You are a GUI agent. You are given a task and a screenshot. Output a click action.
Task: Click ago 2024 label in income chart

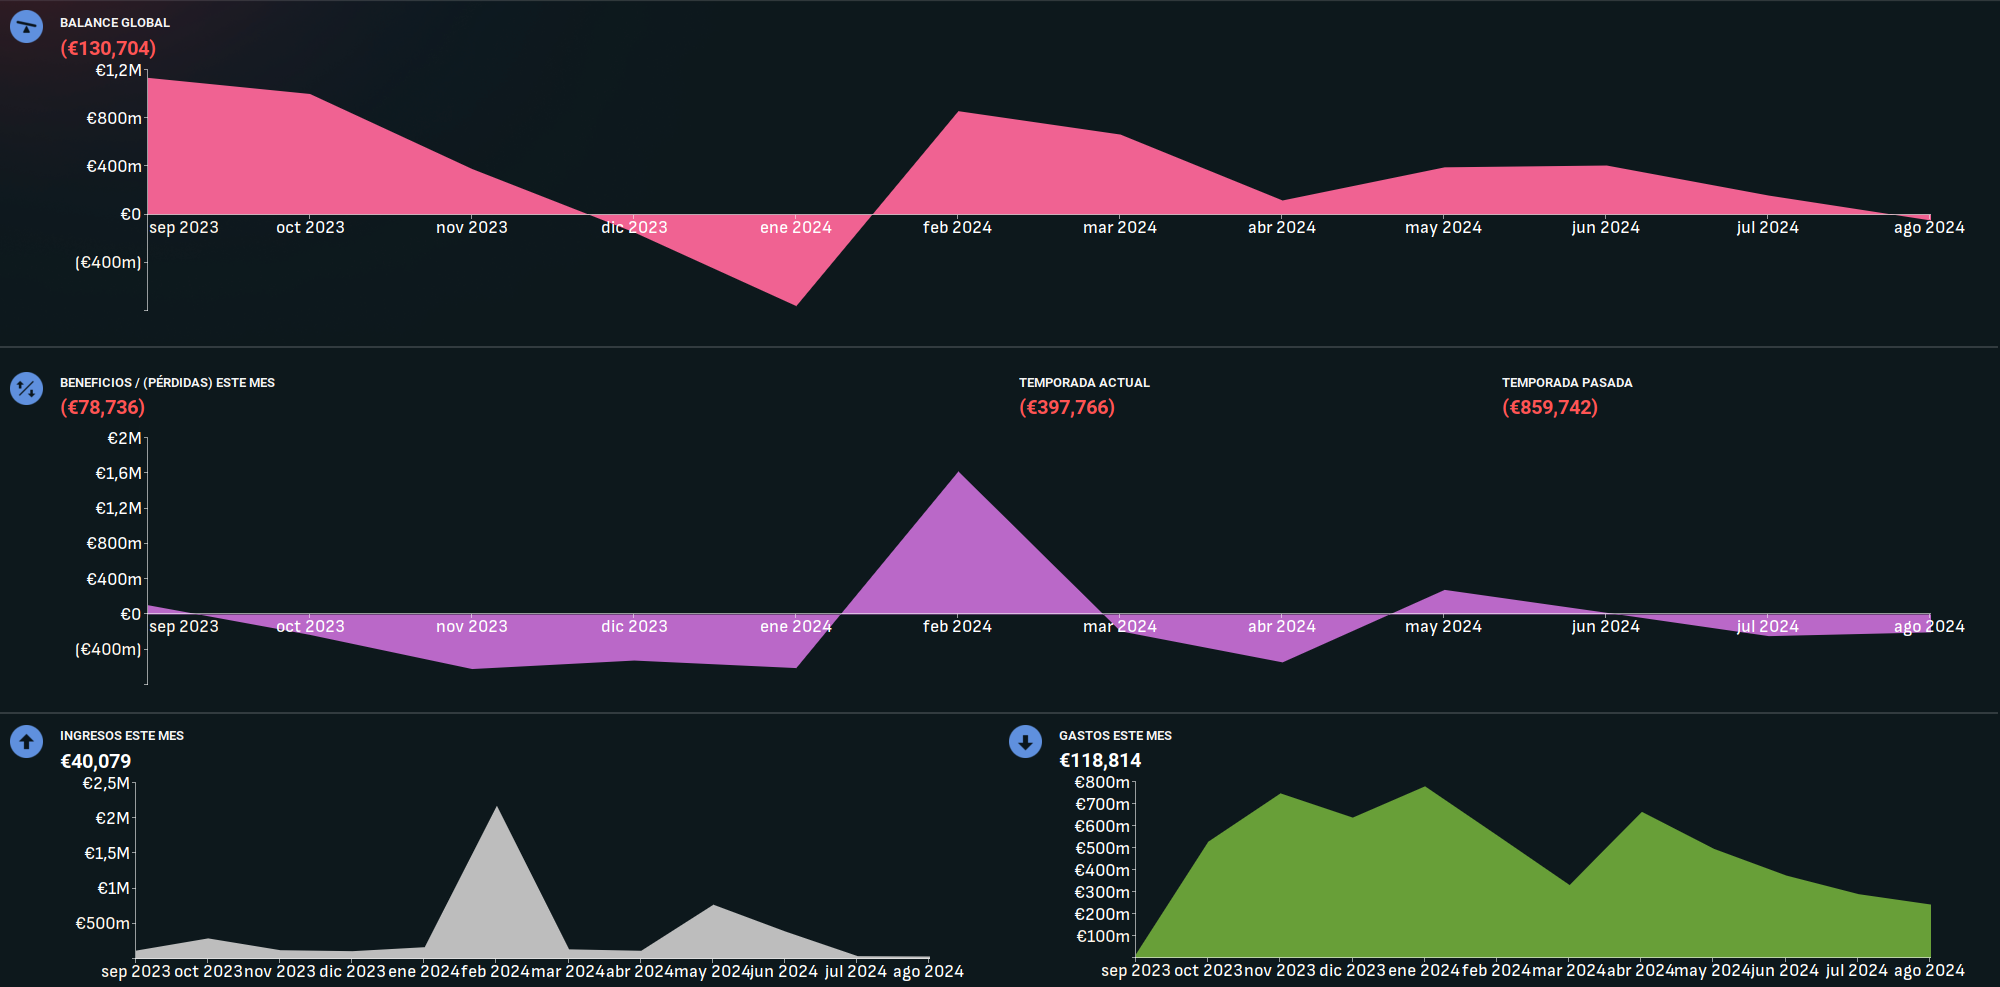point(928,972)
